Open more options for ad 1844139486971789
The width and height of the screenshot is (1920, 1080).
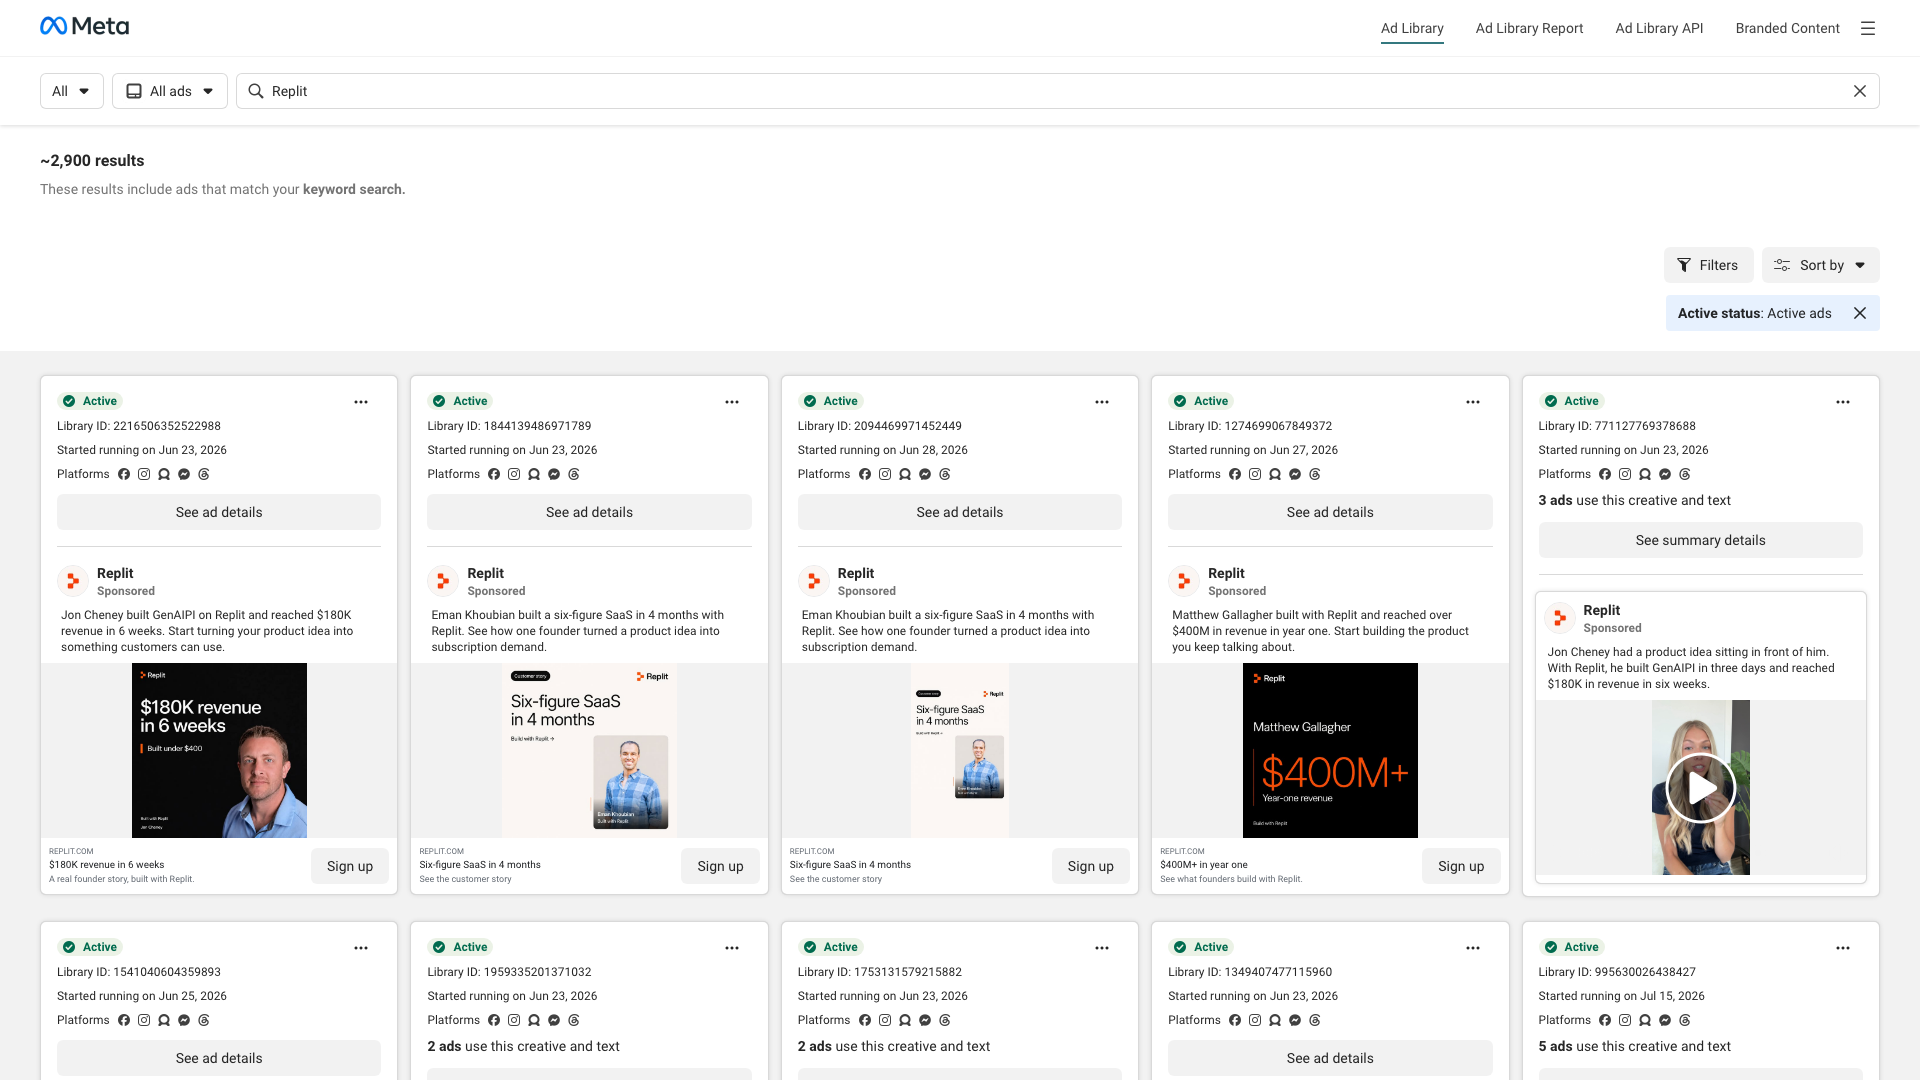(x=732, y=402)
